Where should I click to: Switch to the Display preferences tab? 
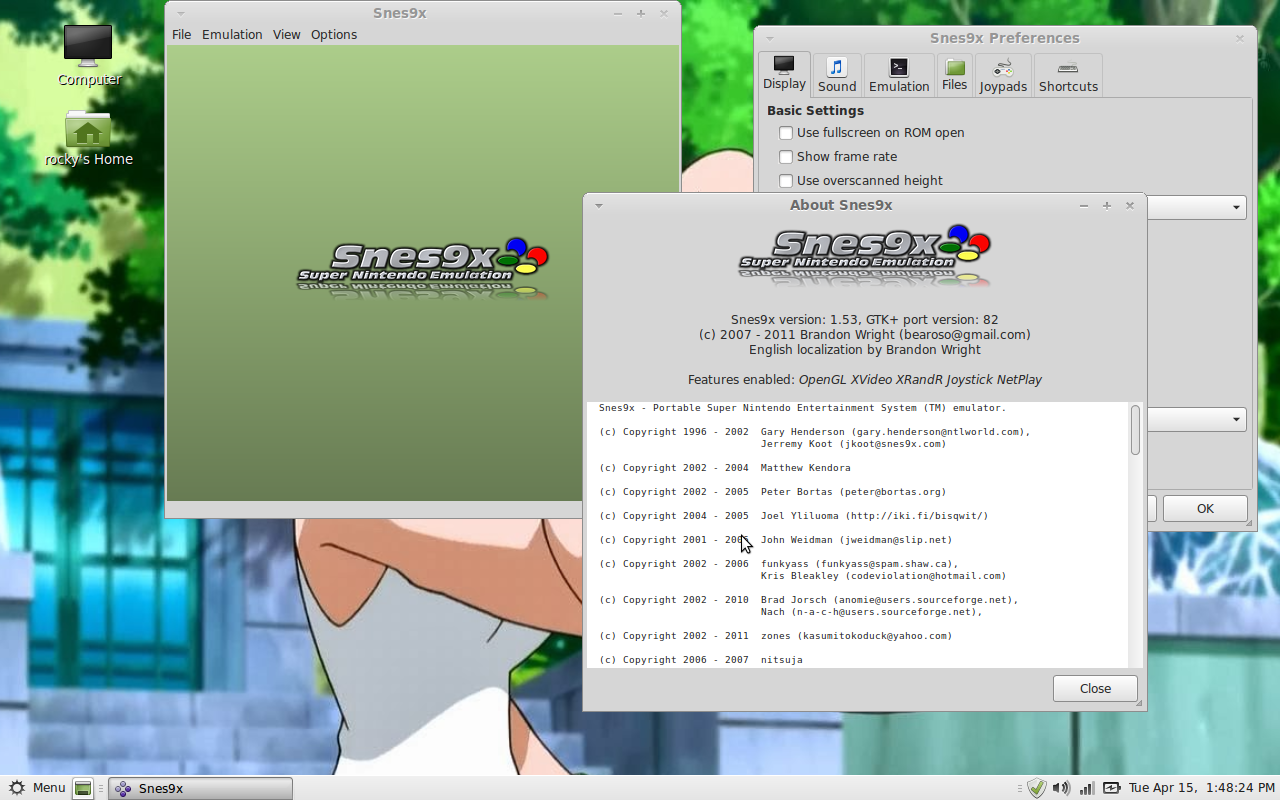784,74
